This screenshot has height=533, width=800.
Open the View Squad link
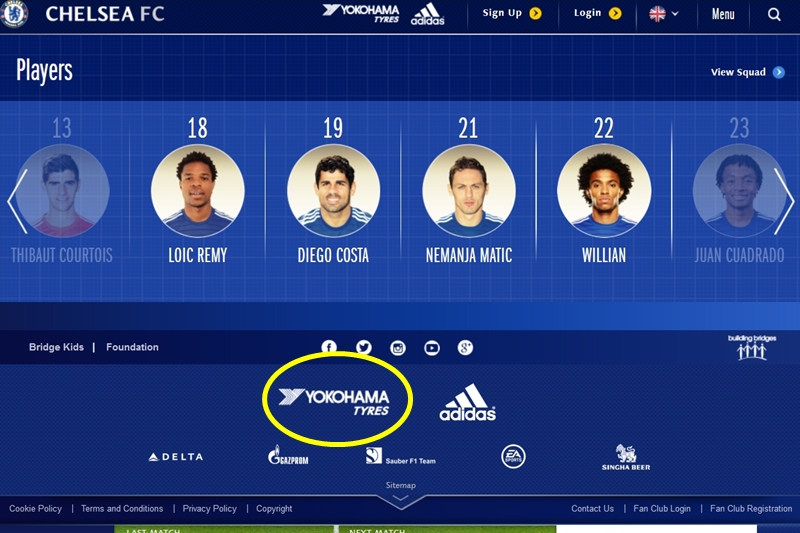point(747,72)
